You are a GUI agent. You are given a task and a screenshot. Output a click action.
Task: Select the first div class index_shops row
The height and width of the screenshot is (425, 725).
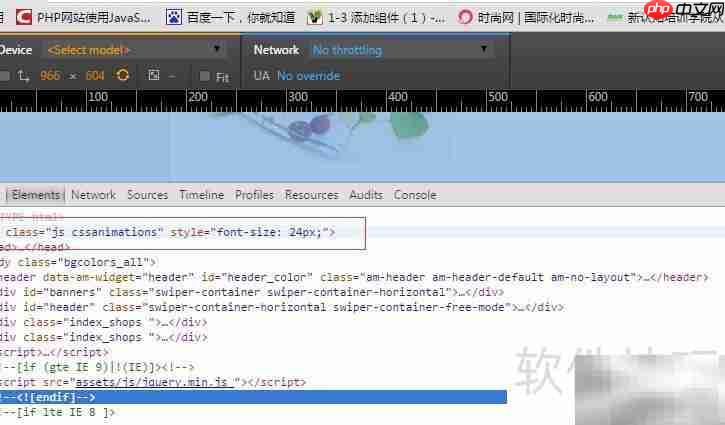104,322
